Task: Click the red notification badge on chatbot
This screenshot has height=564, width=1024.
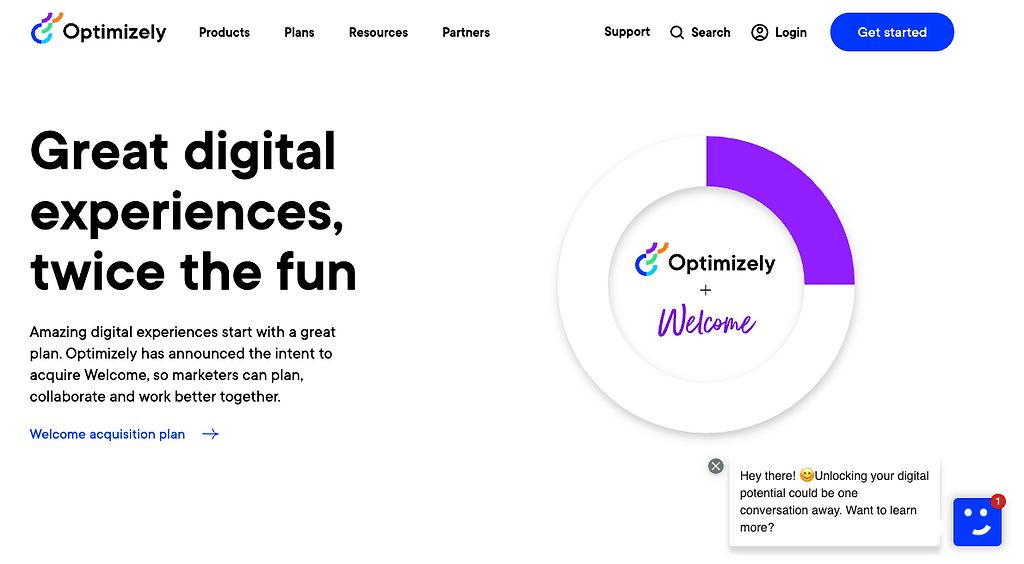Action: tap(998, 501)
